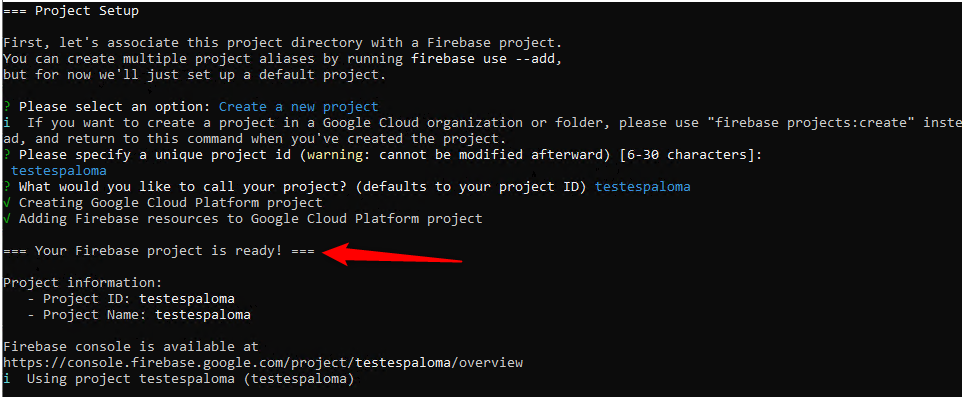Click the blue testespaloma project id answer line
The image size is (962, 397).
pos(59,171)
